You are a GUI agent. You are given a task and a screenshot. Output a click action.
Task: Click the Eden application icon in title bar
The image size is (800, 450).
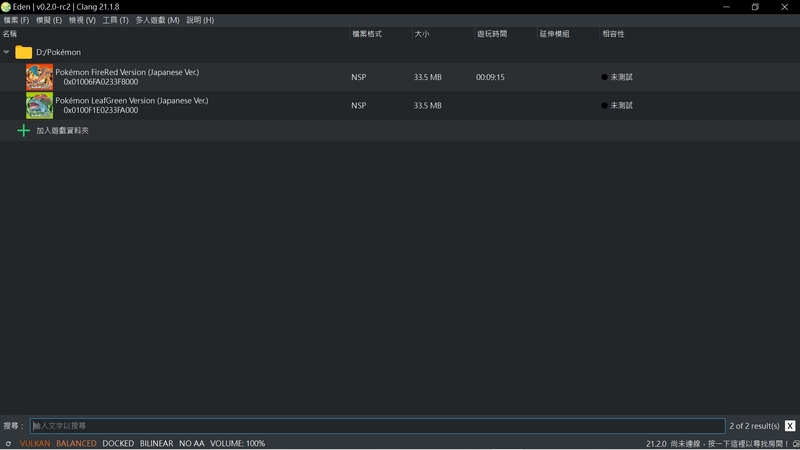point(6,7)
